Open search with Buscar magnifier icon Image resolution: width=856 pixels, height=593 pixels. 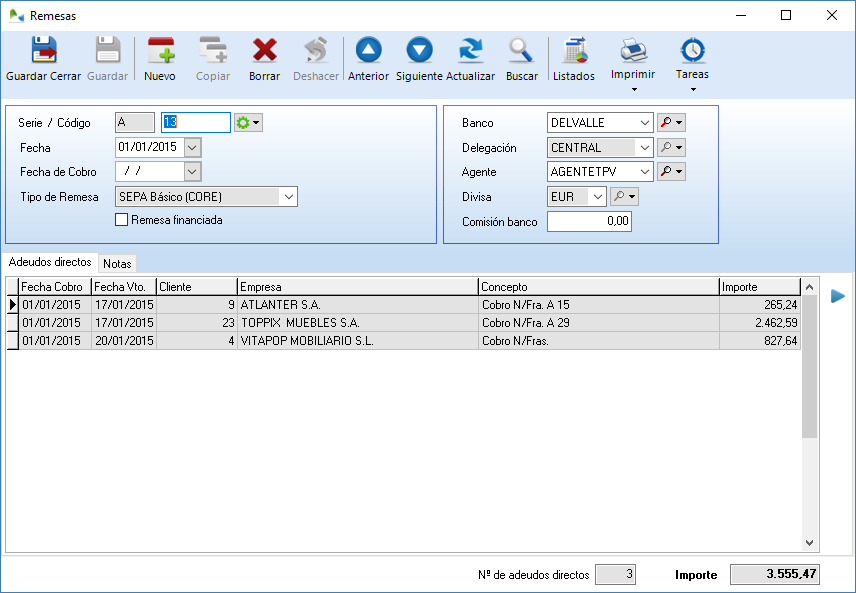click(x=521, y=51)
